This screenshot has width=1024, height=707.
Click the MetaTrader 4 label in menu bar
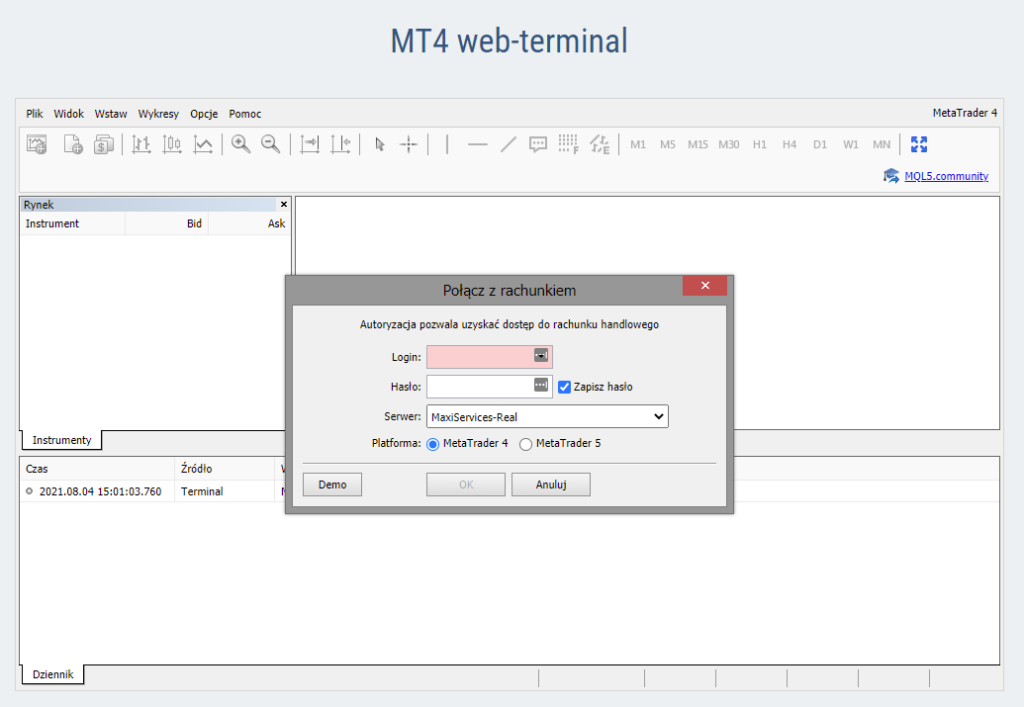965,113
